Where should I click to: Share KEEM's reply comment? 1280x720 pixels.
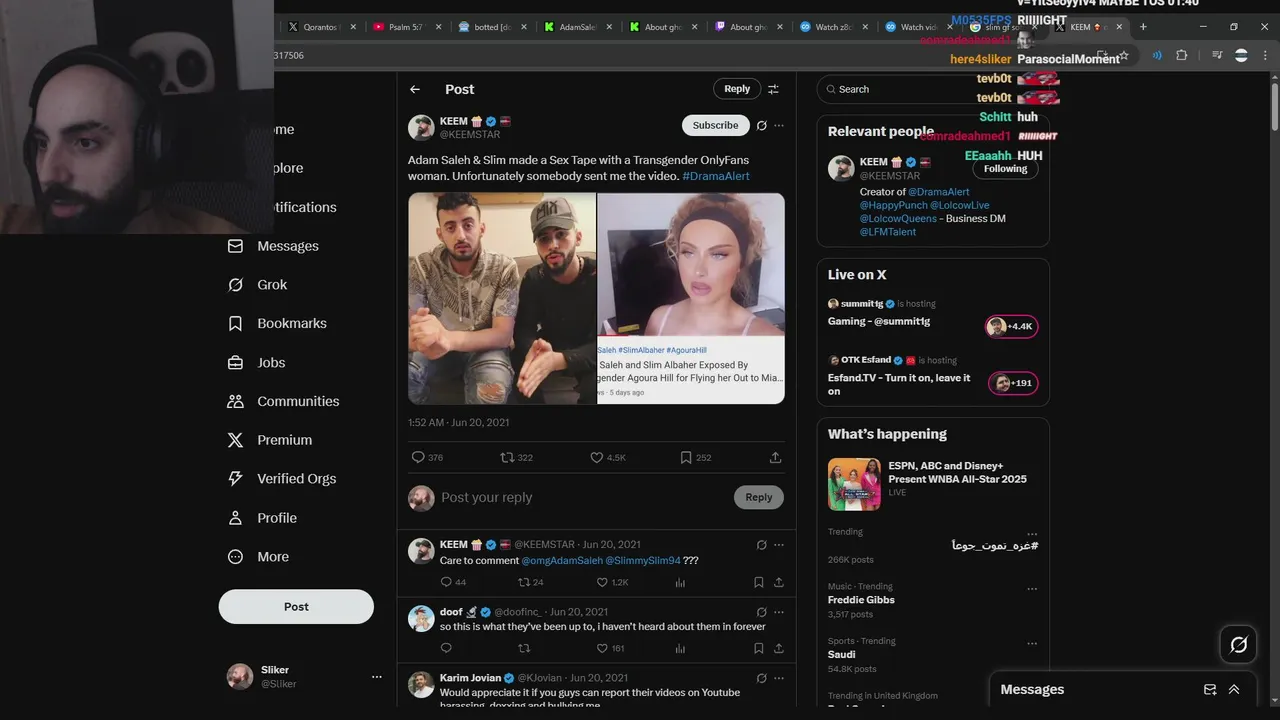coord(779,582)
